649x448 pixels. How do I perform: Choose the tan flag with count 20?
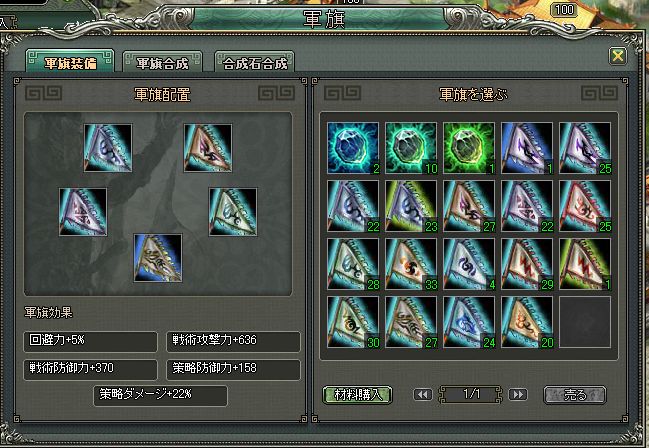point(527,322)
